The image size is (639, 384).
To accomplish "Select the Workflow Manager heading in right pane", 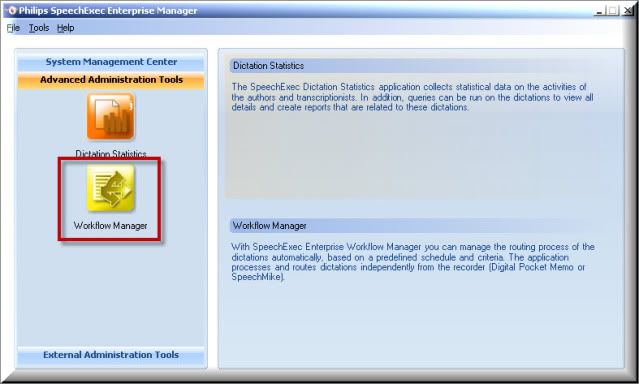I will pyautogui.click(x=269, y=225).
